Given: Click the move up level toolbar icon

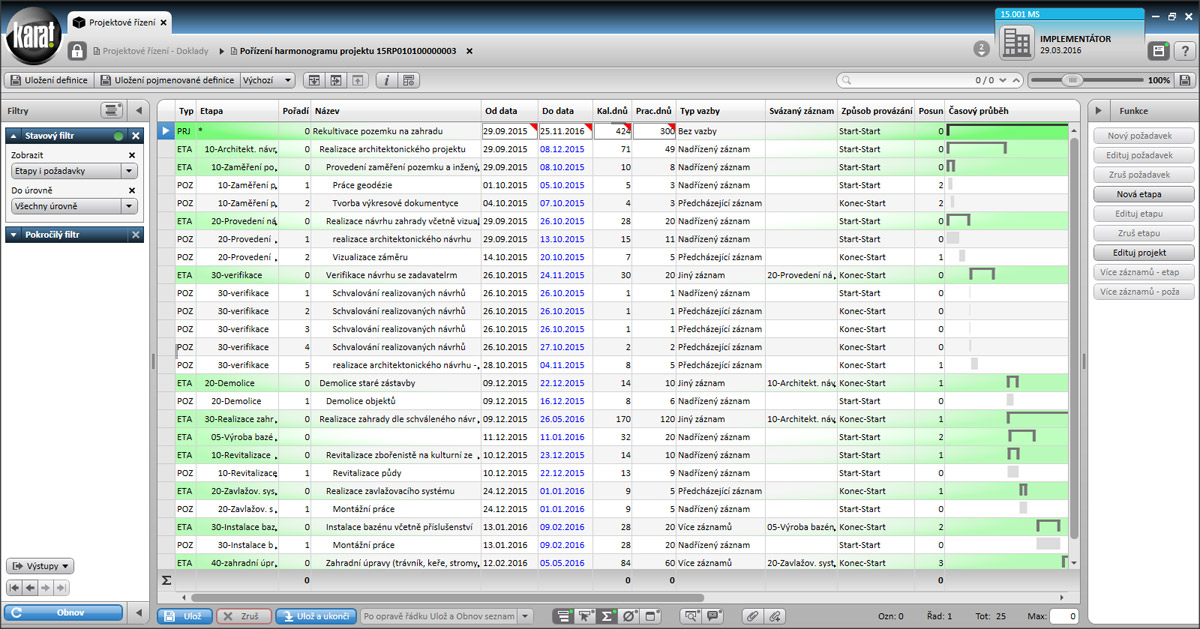Looking at the screenshot, I should 358,80.
